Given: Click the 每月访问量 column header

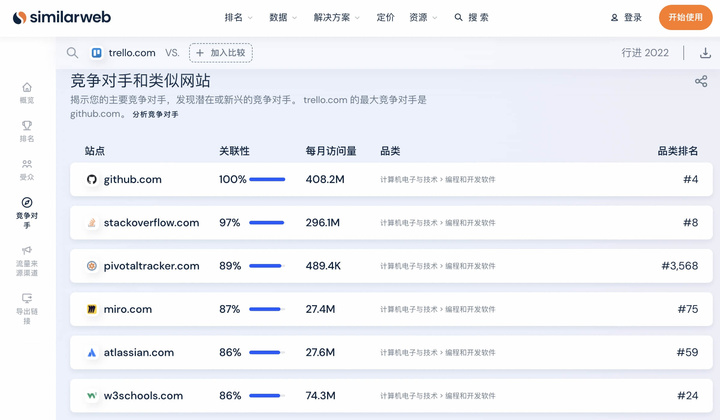Looking at the screenshot, I should click(x=331, y=151).
